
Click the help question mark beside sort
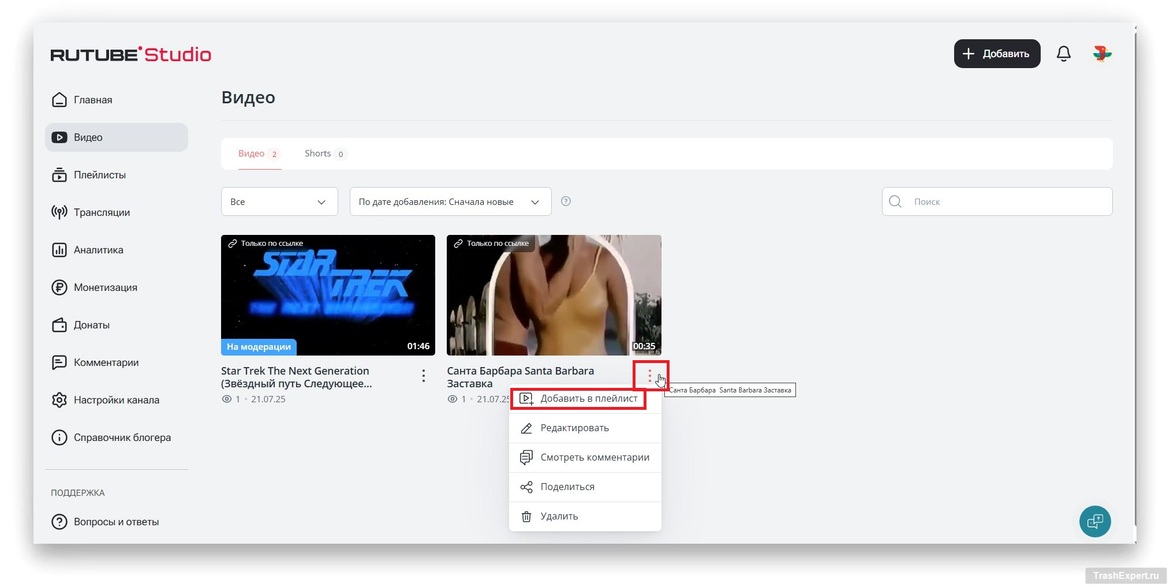click(566, 202)
